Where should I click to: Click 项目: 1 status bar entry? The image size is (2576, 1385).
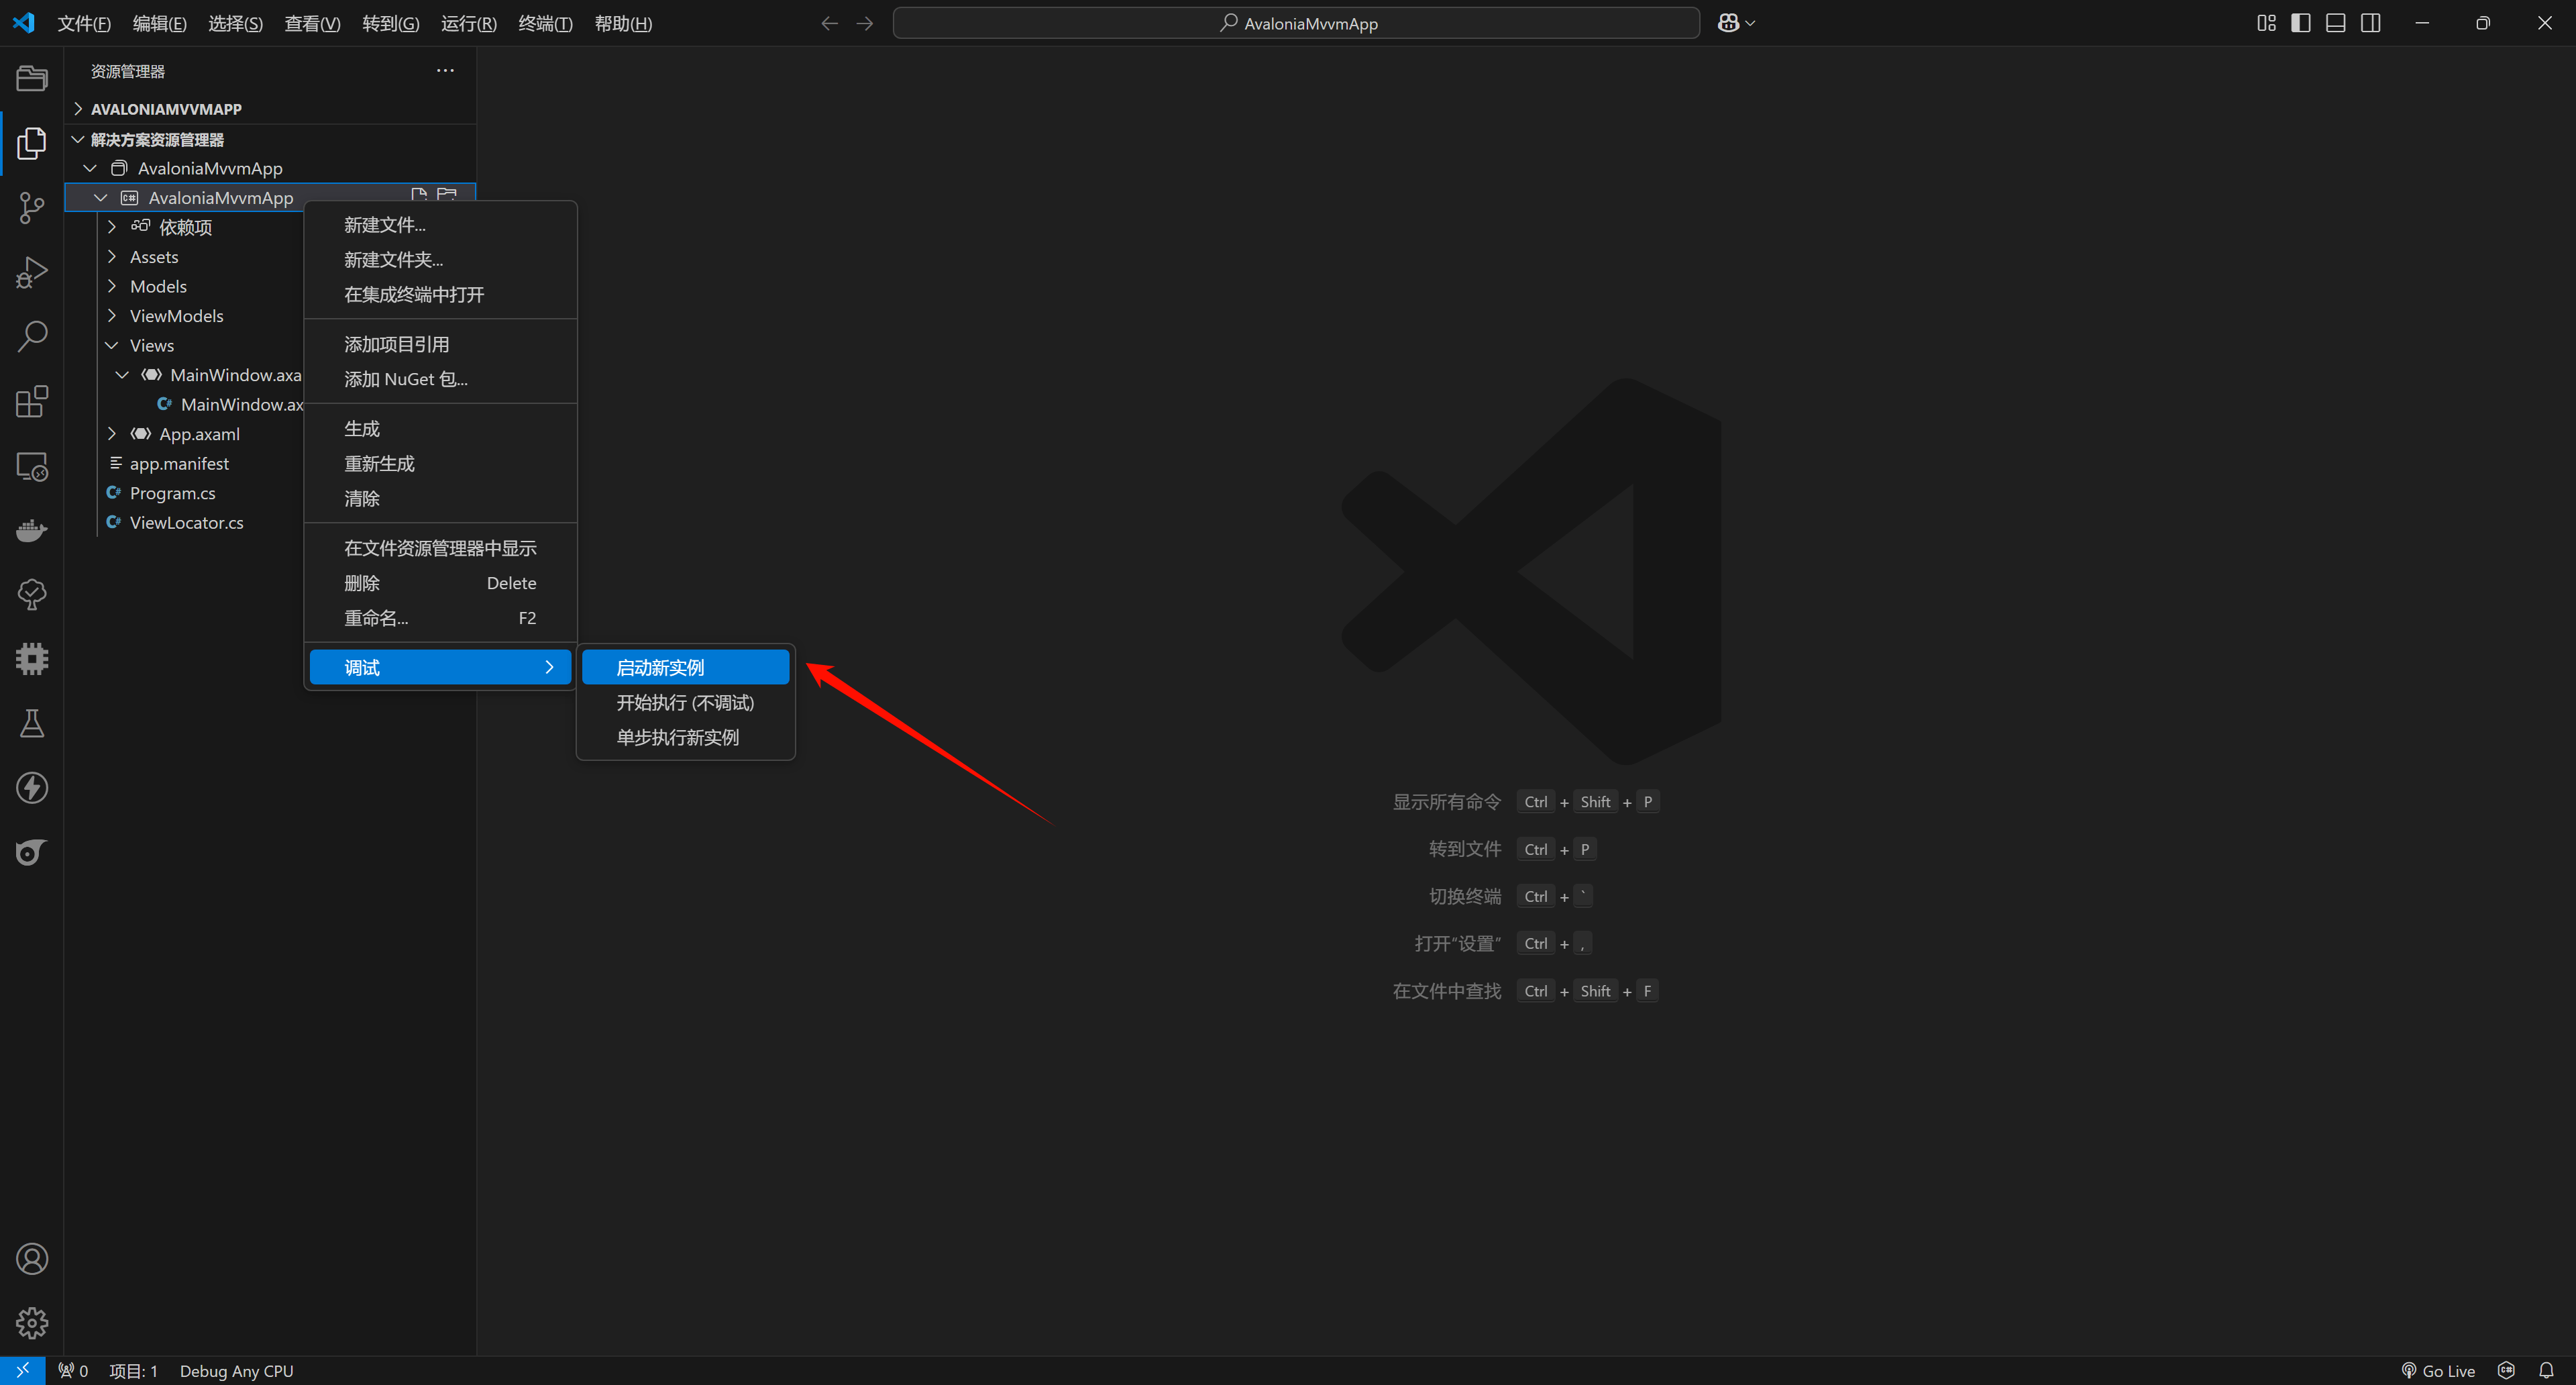(133, 1371)
